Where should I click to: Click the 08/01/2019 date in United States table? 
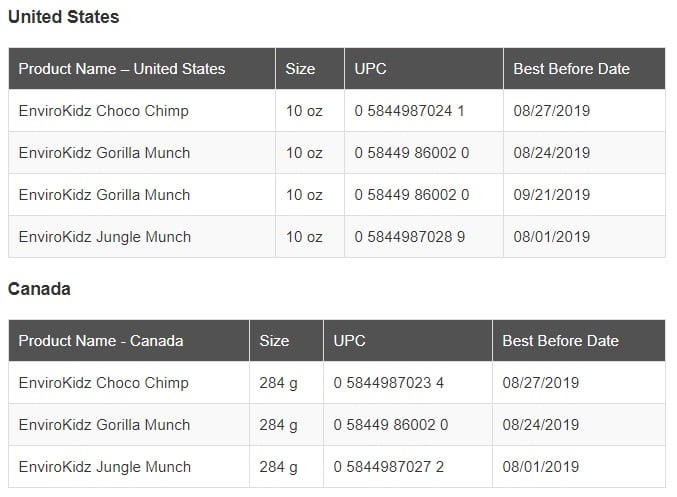tap(552, 237)
